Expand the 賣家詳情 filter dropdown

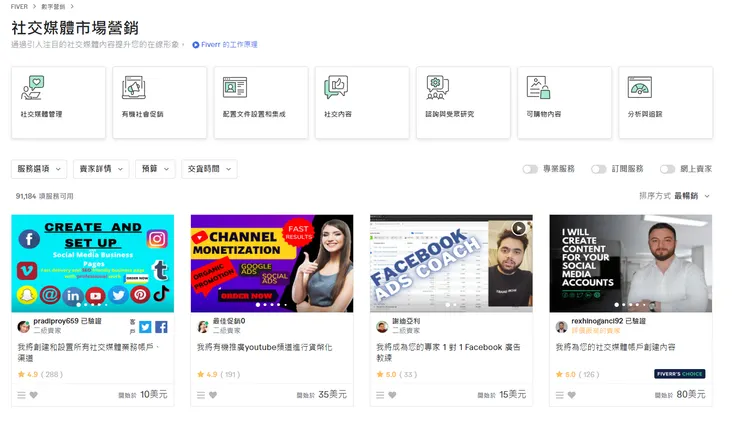tap(101, 169)
